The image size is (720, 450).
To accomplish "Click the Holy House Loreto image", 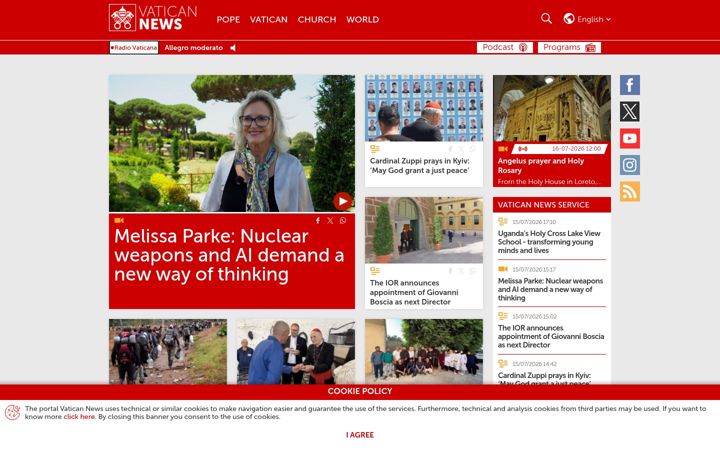I will (552, 108).
